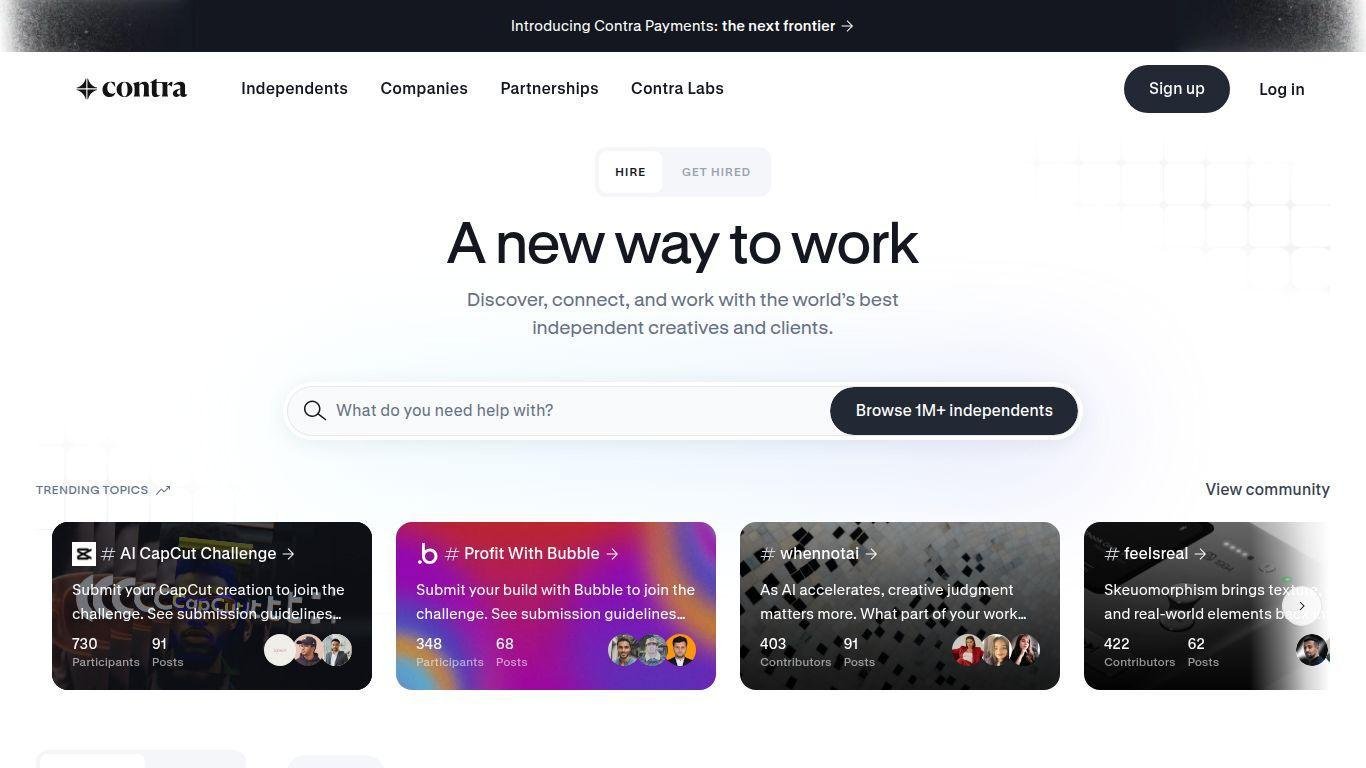Switch the toggle to Get Hired
The height and width of the screenshot is (768, 1366).
click(716, 172)
